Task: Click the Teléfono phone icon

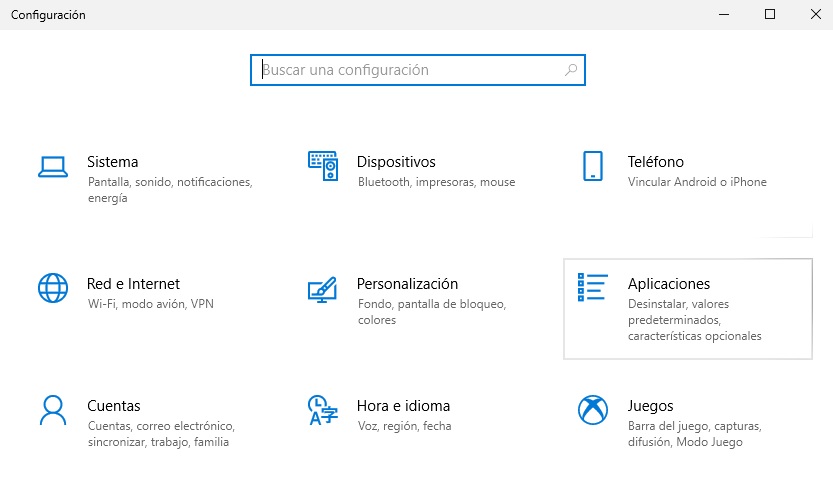Action: [593, 166]
